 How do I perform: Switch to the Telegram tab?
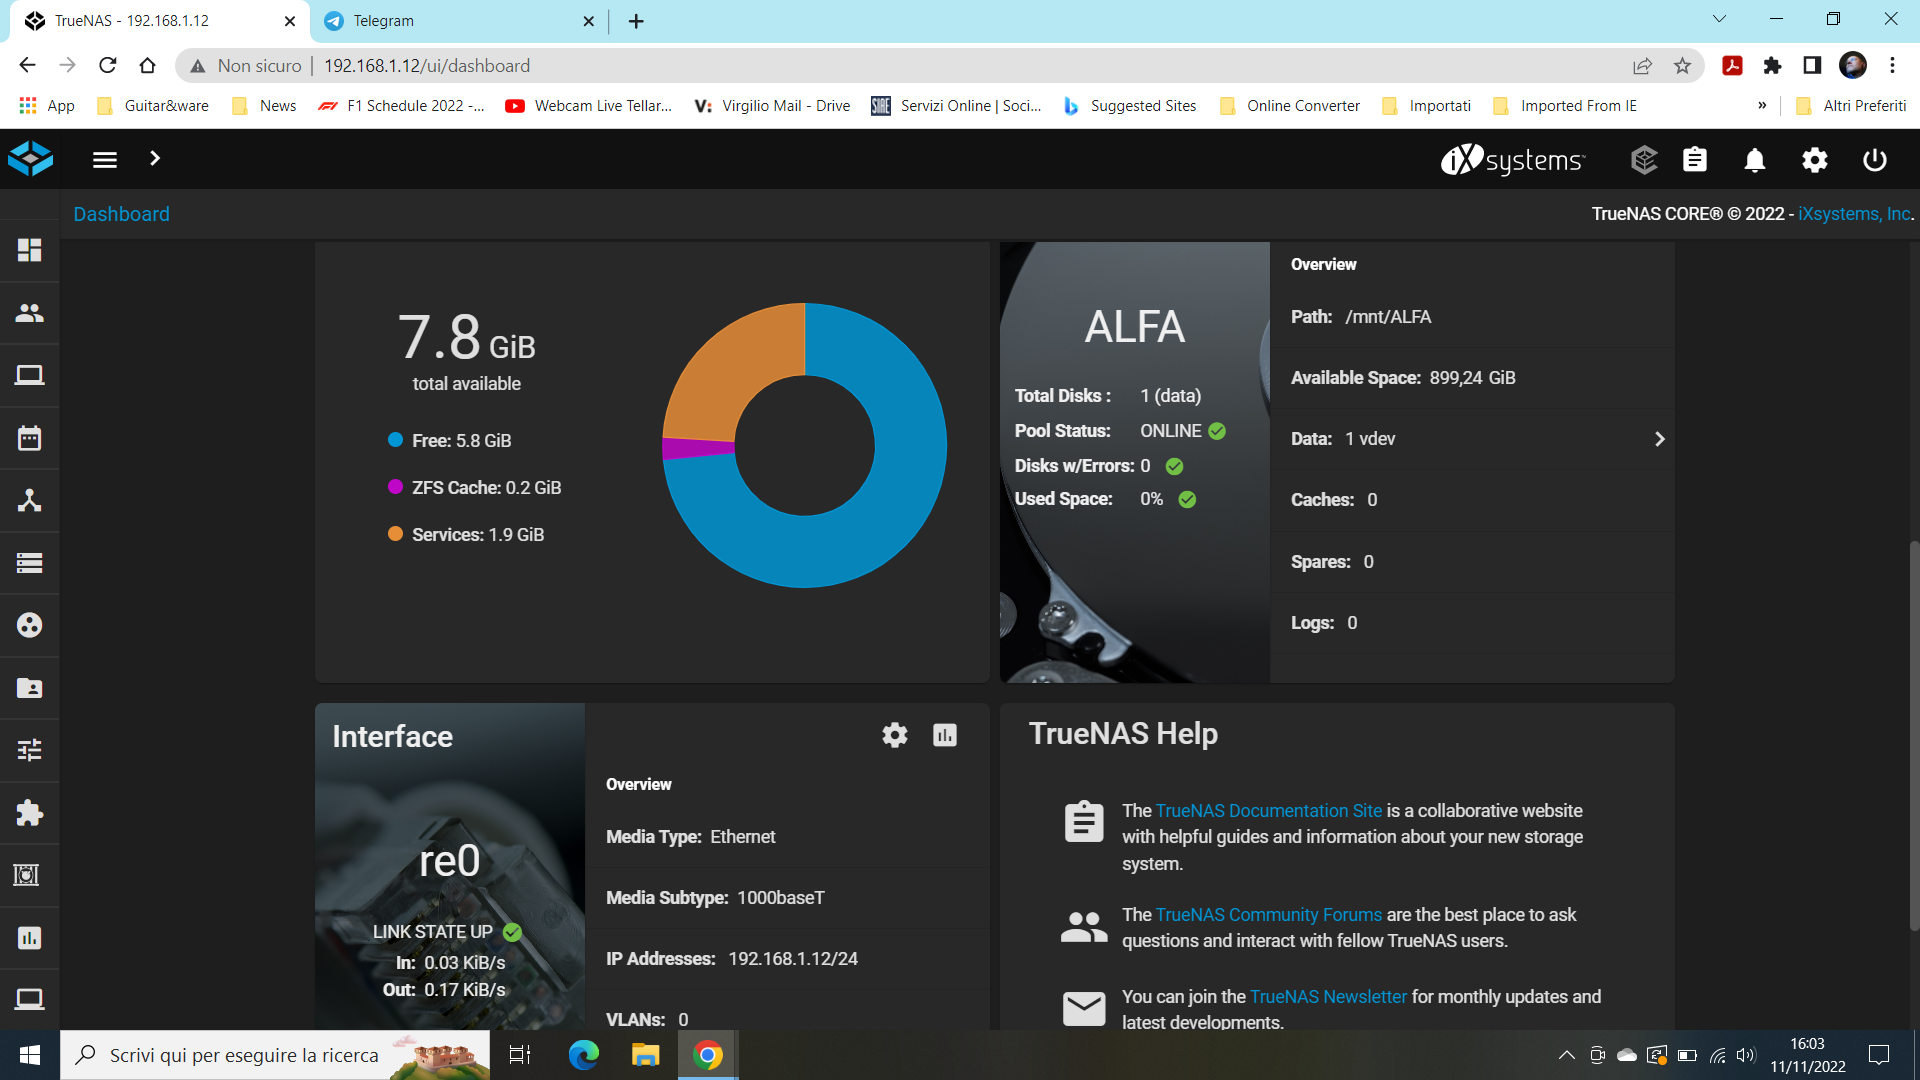coord(460,21)
